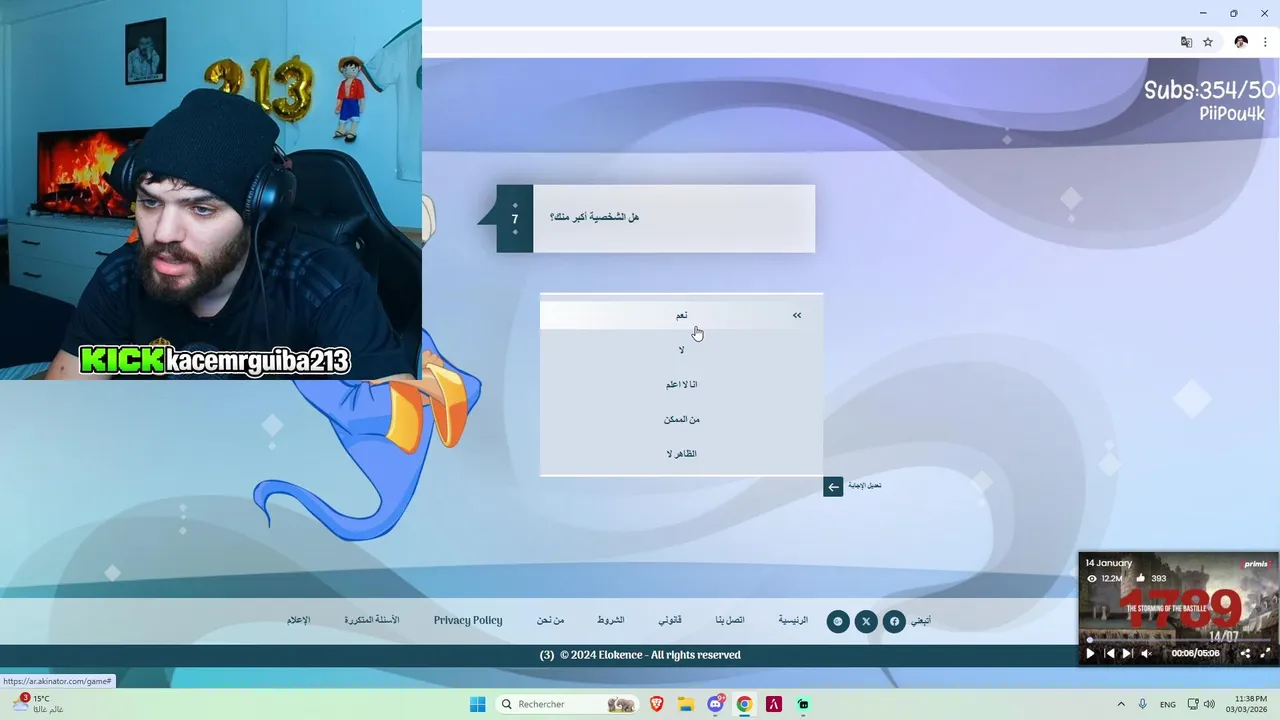Seek along the video ad progress bar
The width and height of the screenshot is (1280, 720).
tap(1179, 640)
